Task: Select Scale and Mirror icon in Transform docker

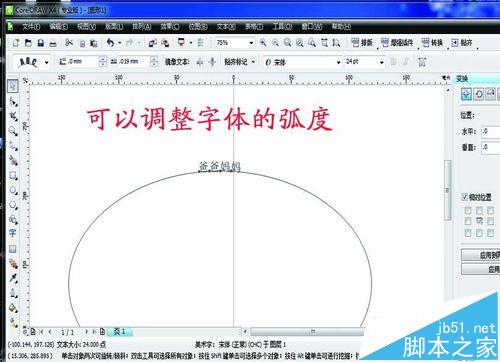Action: (x=490, y=94)
